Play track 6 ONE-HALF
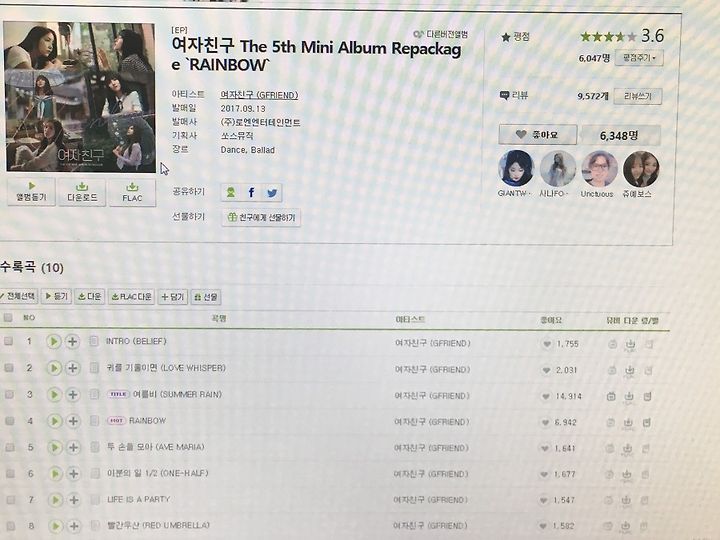 tap(55, 473)
